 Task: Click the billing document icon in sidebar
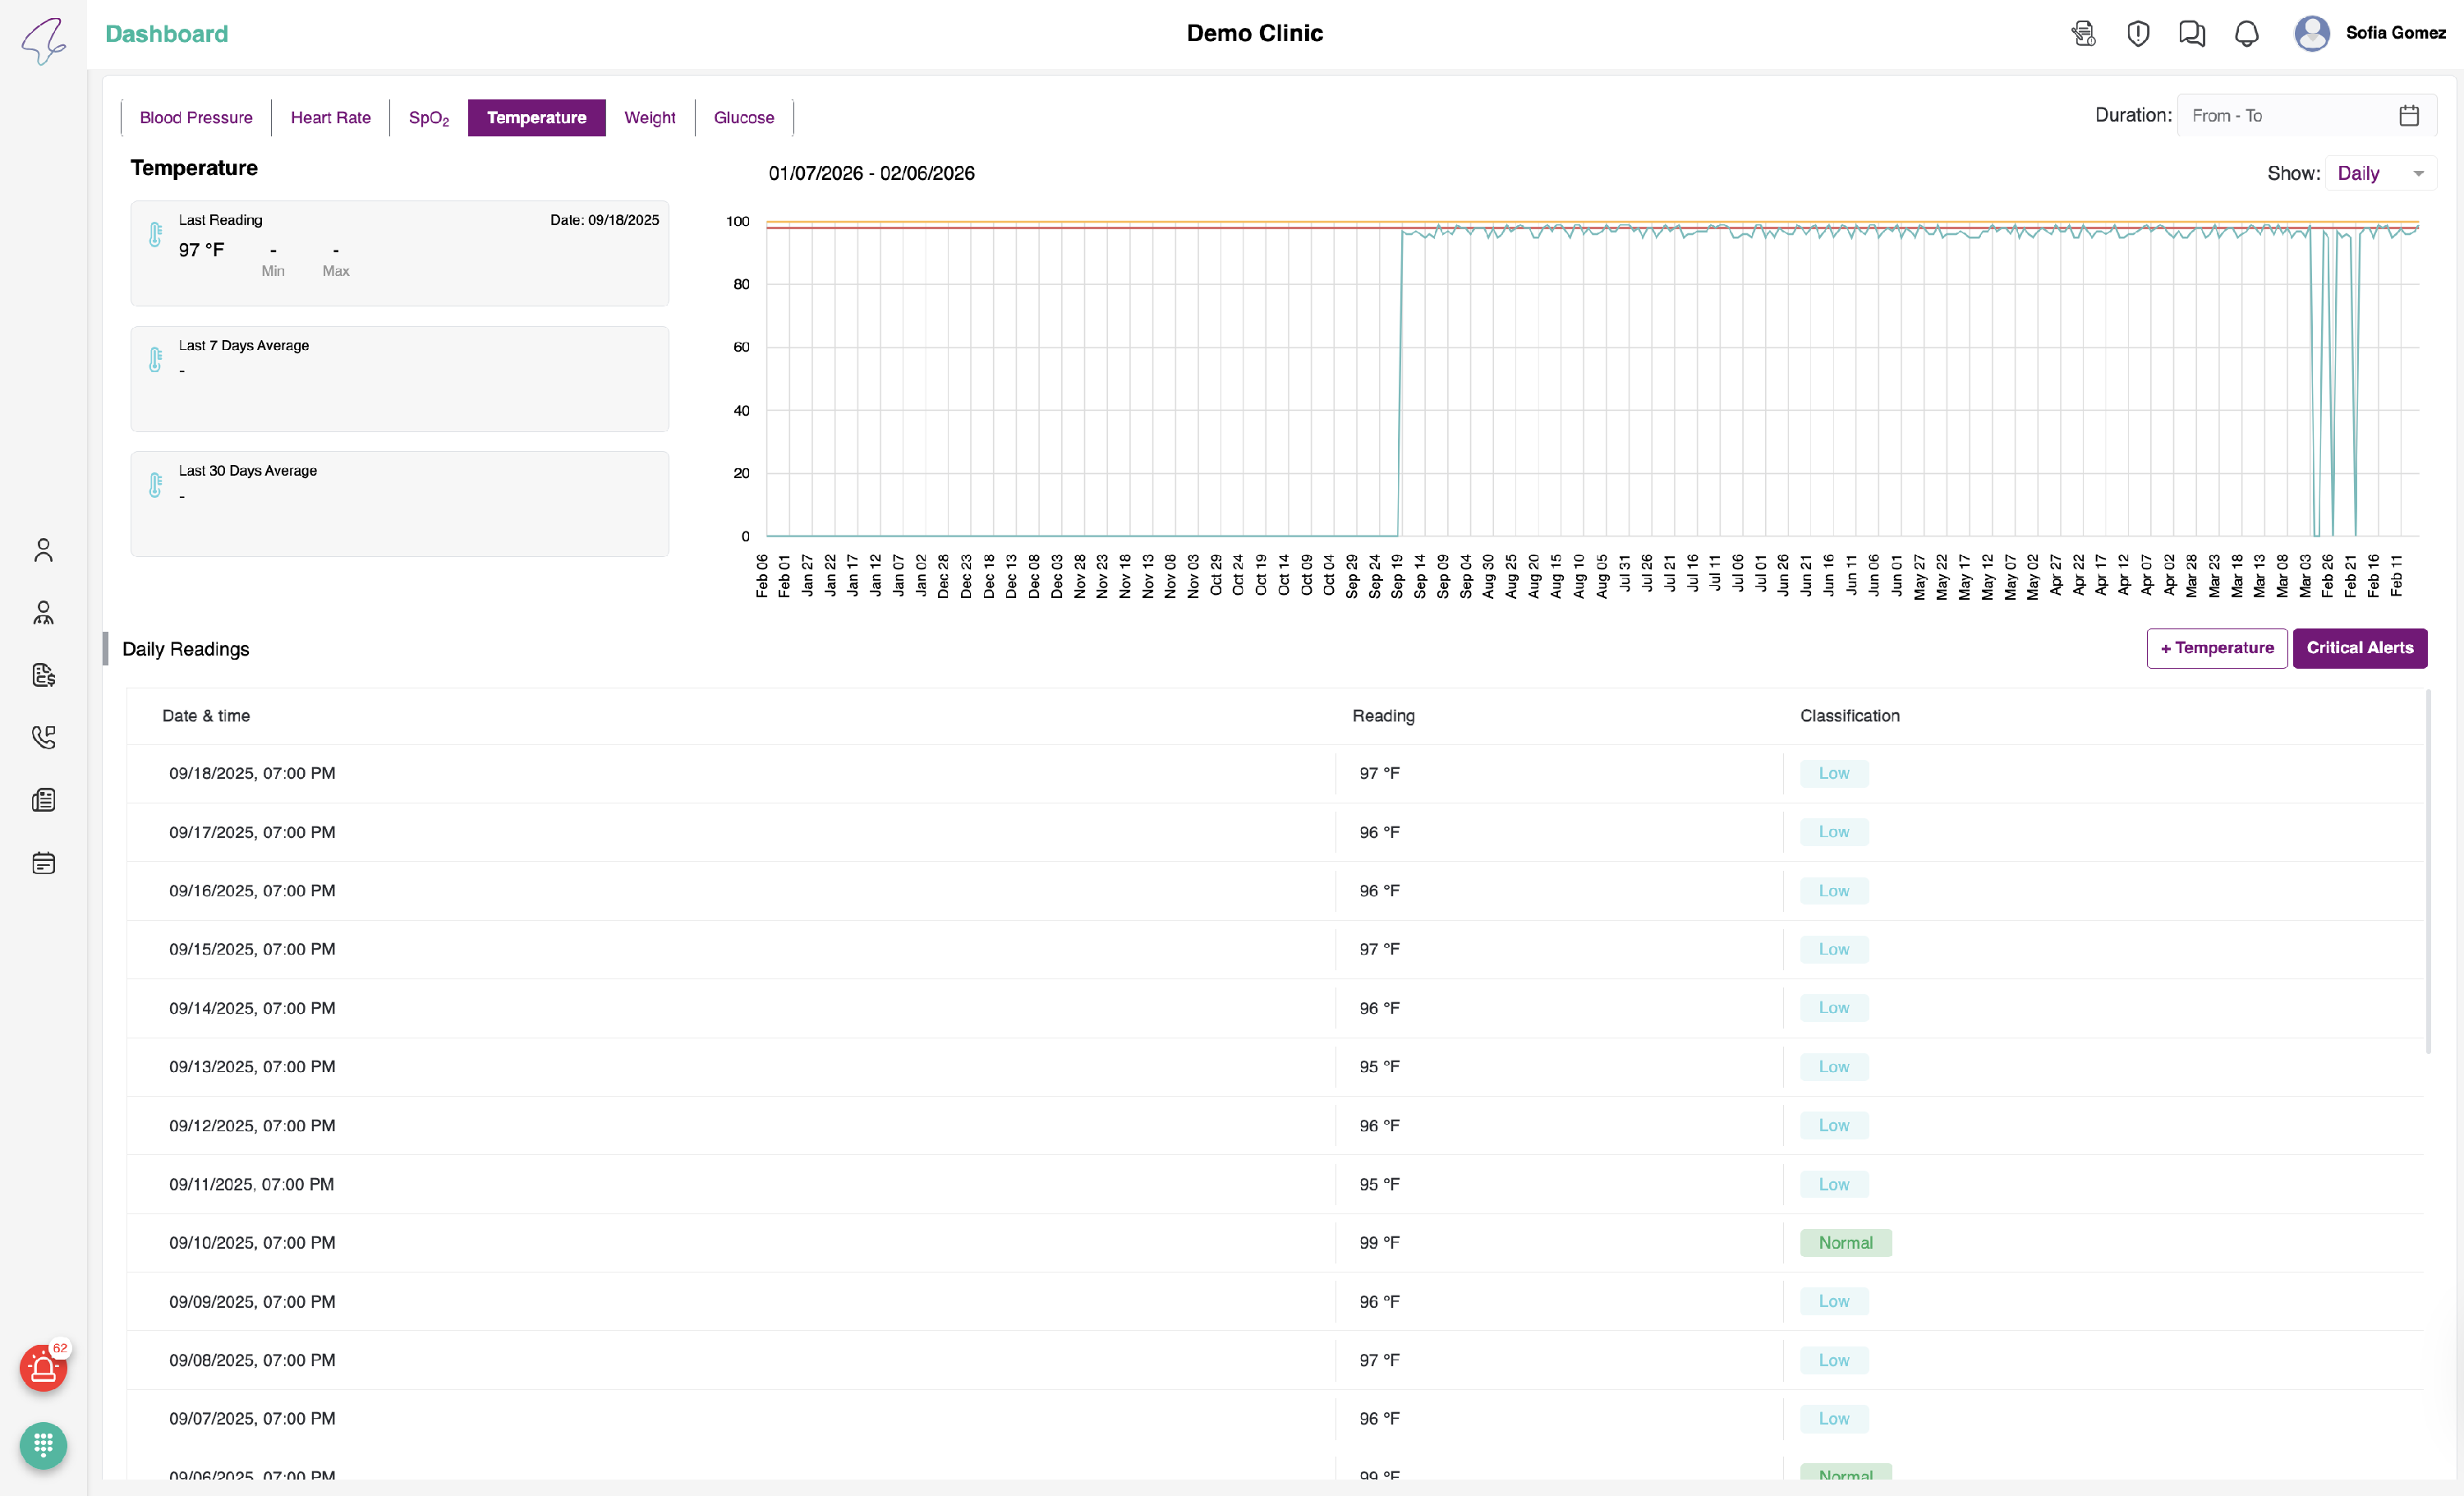(43, 675)
